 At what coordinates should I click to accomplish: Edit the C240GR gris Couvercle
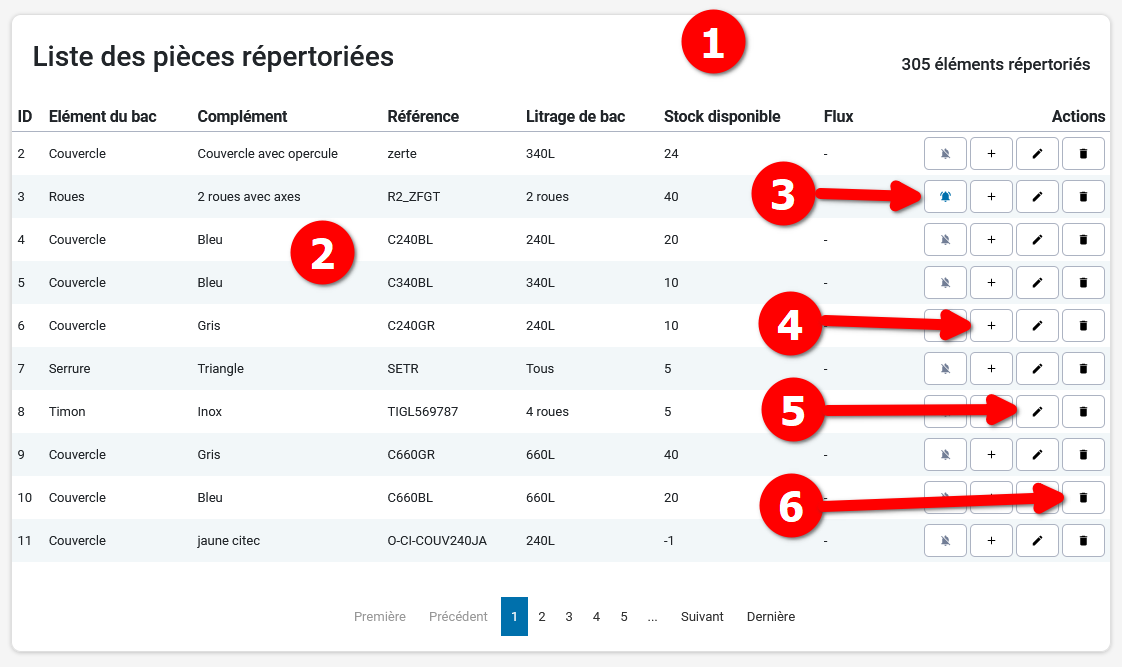click(1037, 326)
